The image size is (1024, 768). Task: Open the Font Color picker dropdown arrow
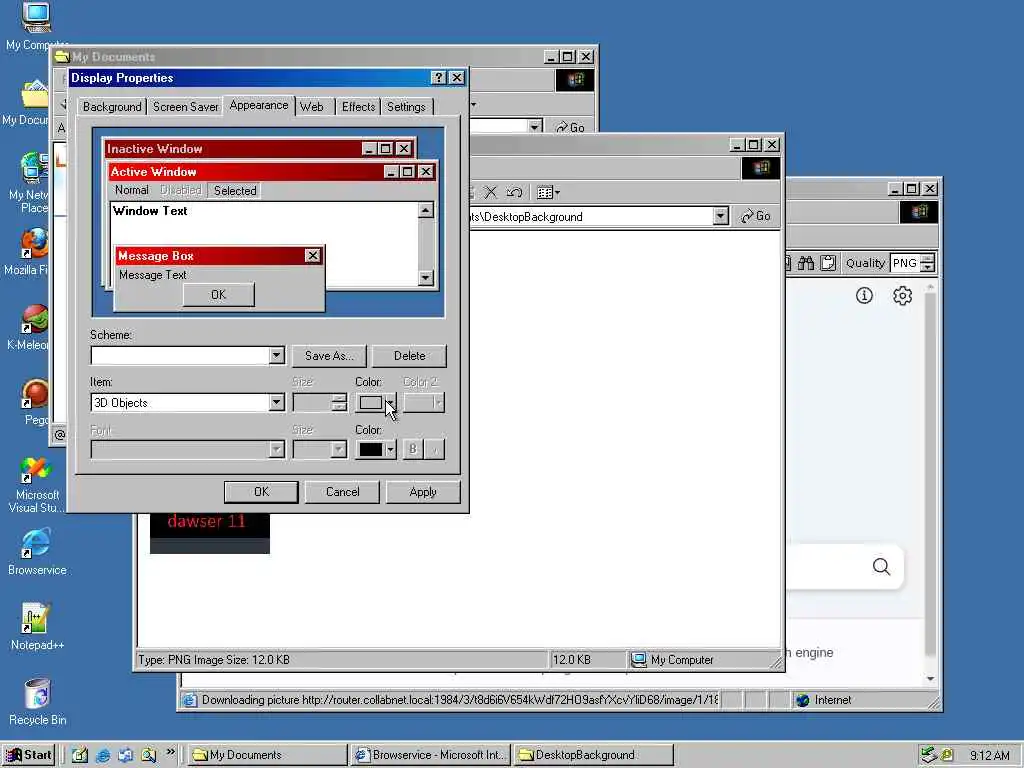click(x=390, y=449)
